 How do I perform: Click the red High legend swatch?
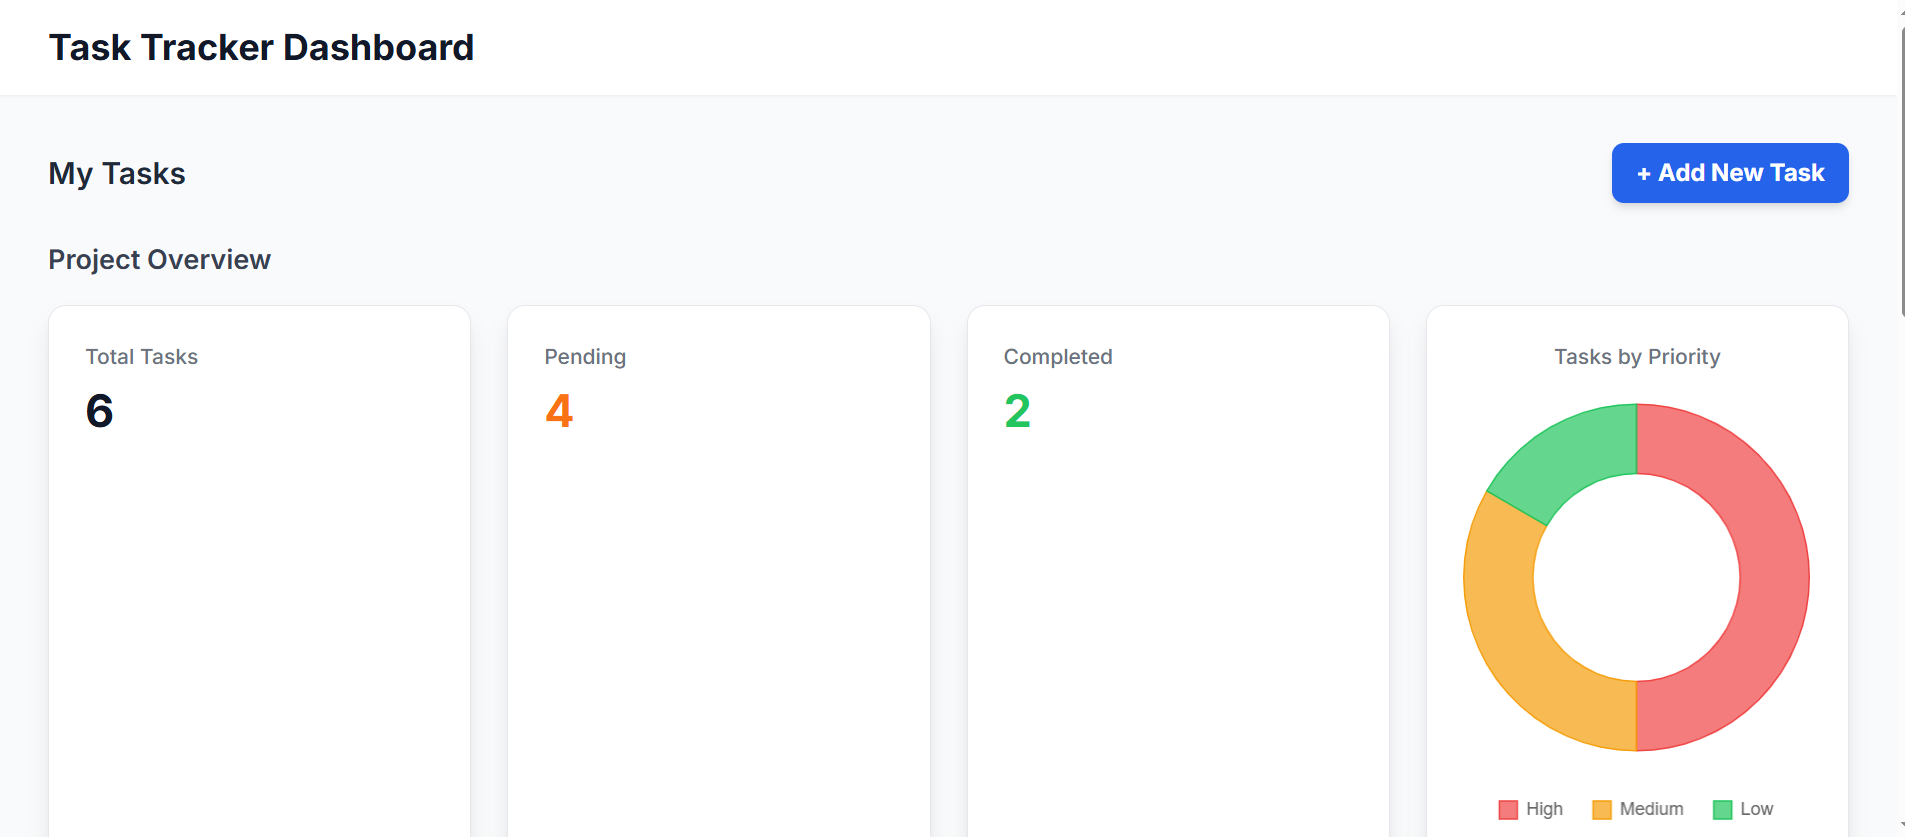point(1508,810)
